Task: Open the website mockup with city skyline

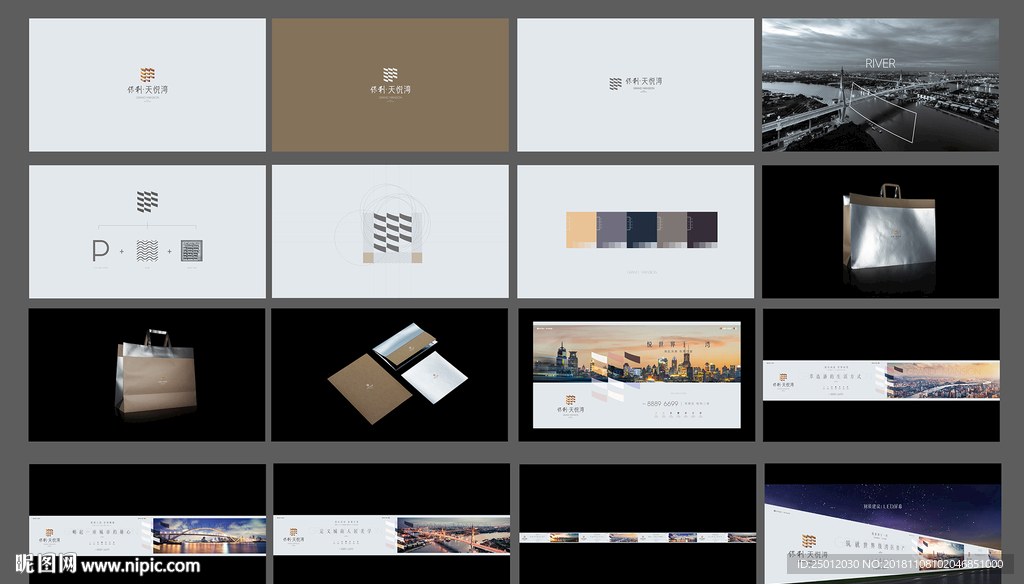Action: [637, 375]
